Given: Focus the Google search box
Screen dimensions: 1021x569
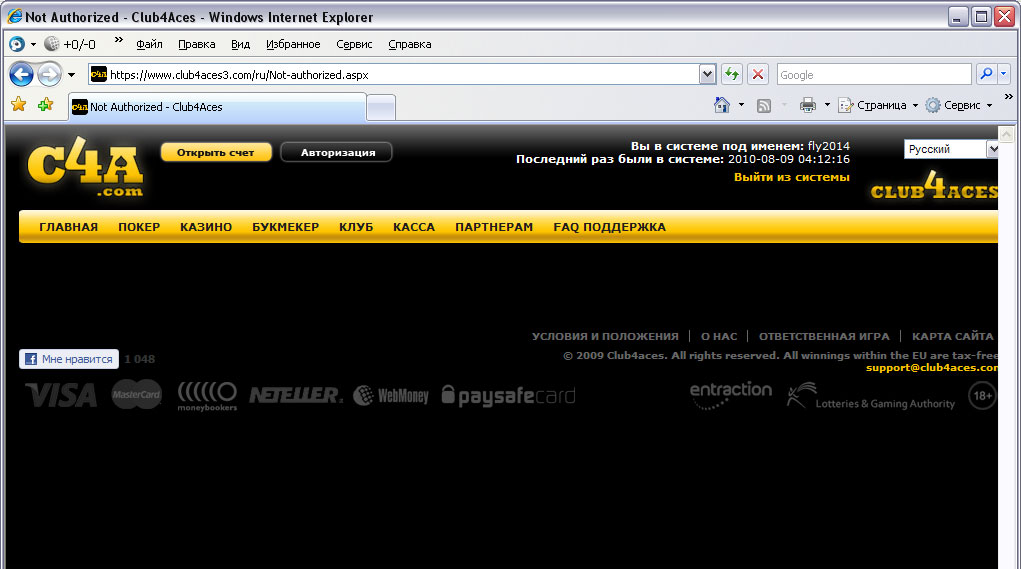Looking at the screenshot, I should (x=873, y=74).
